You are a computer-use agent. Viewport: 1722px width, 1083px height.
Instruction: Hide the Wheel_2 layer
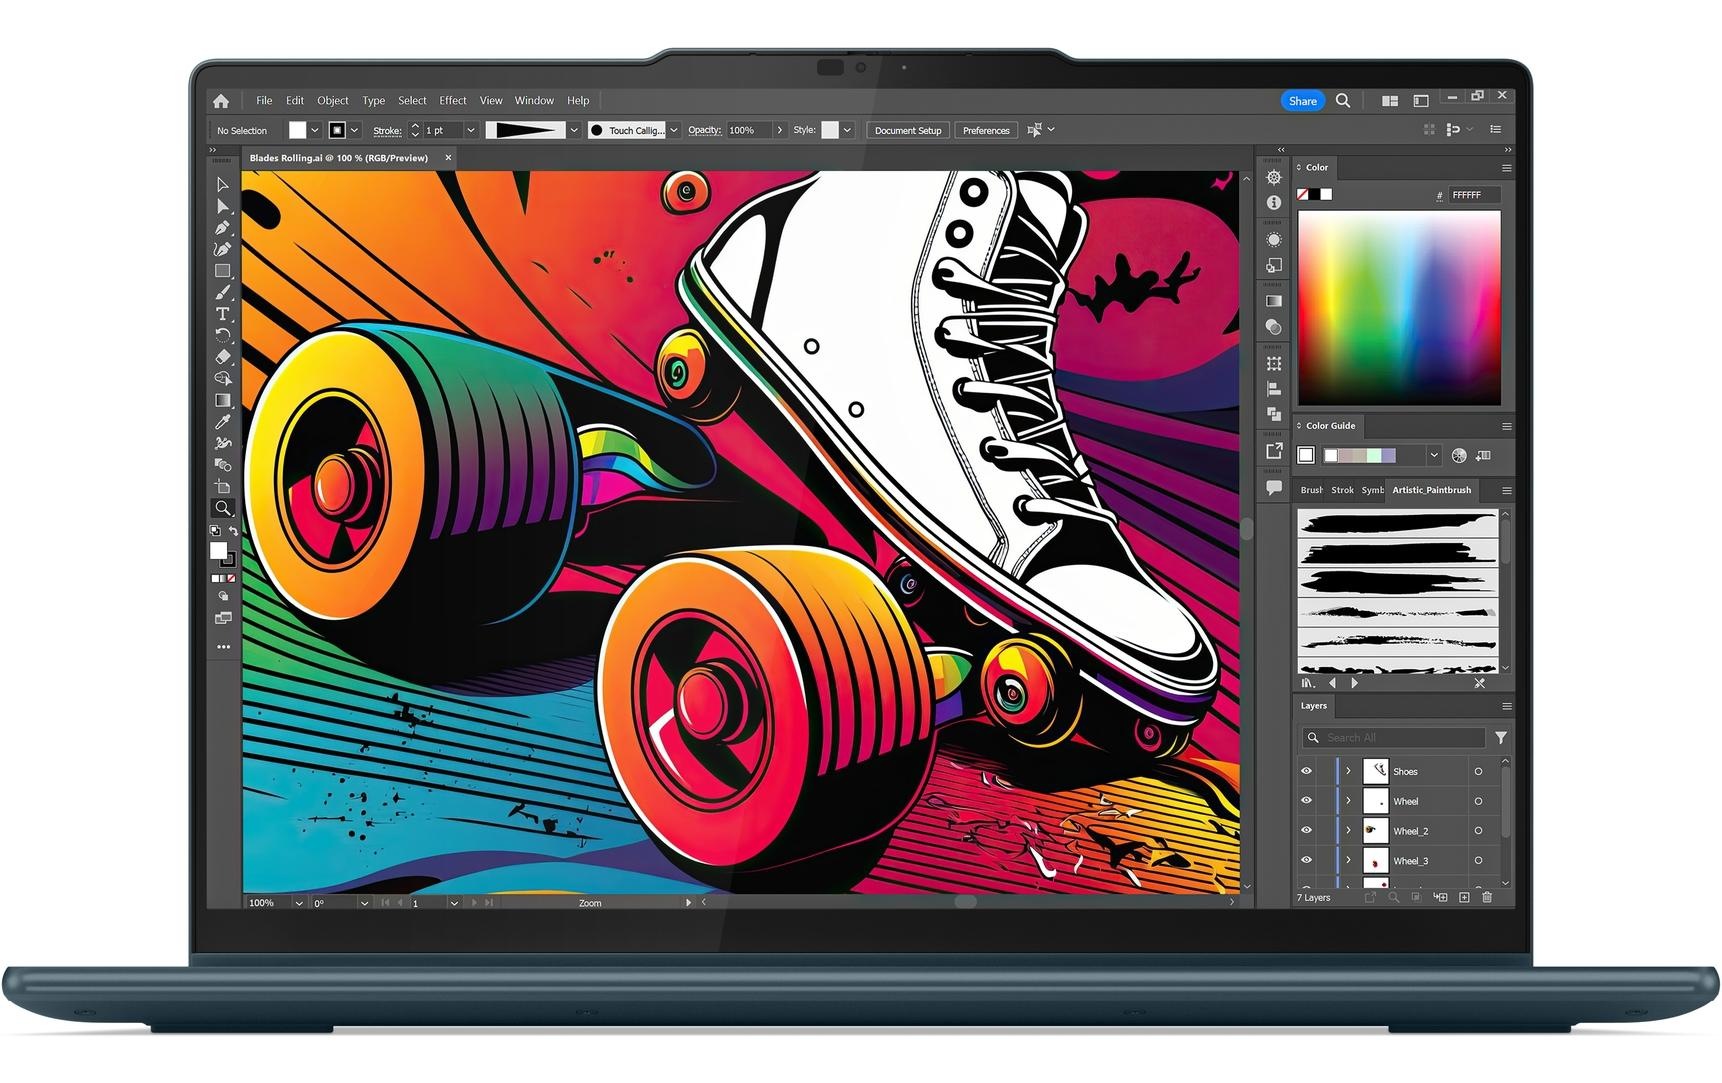[1306, 830]
